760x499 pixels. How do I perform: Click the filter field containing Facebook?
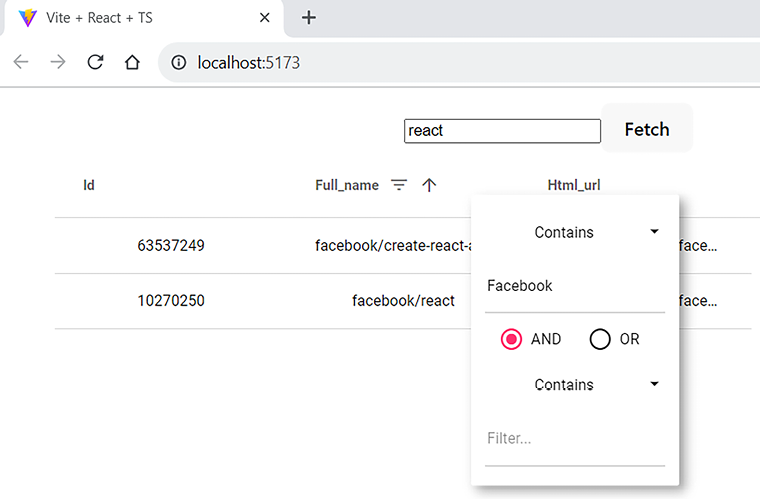(x=574, y=286)
